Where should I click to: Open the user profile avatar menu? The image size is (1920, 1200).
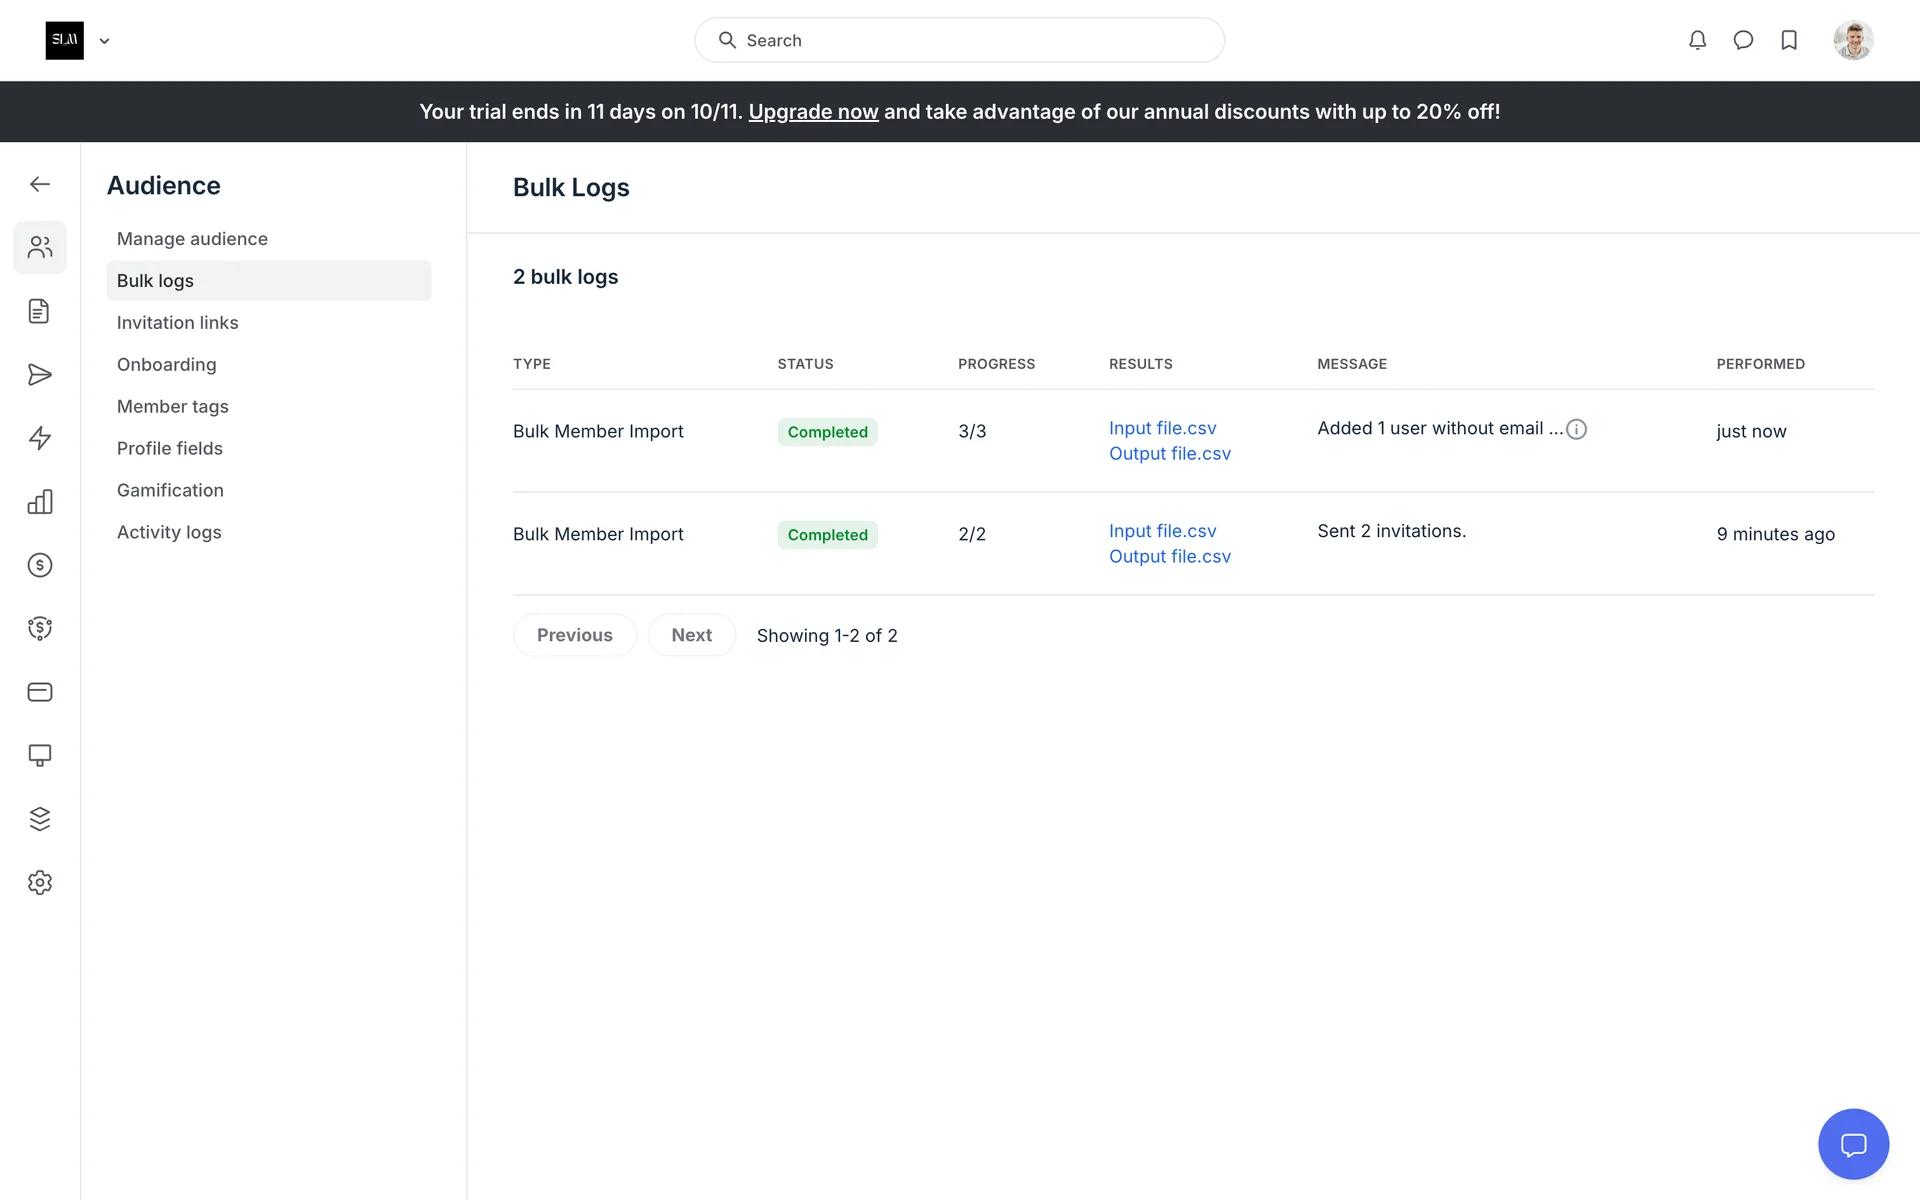pos(1852,40)
